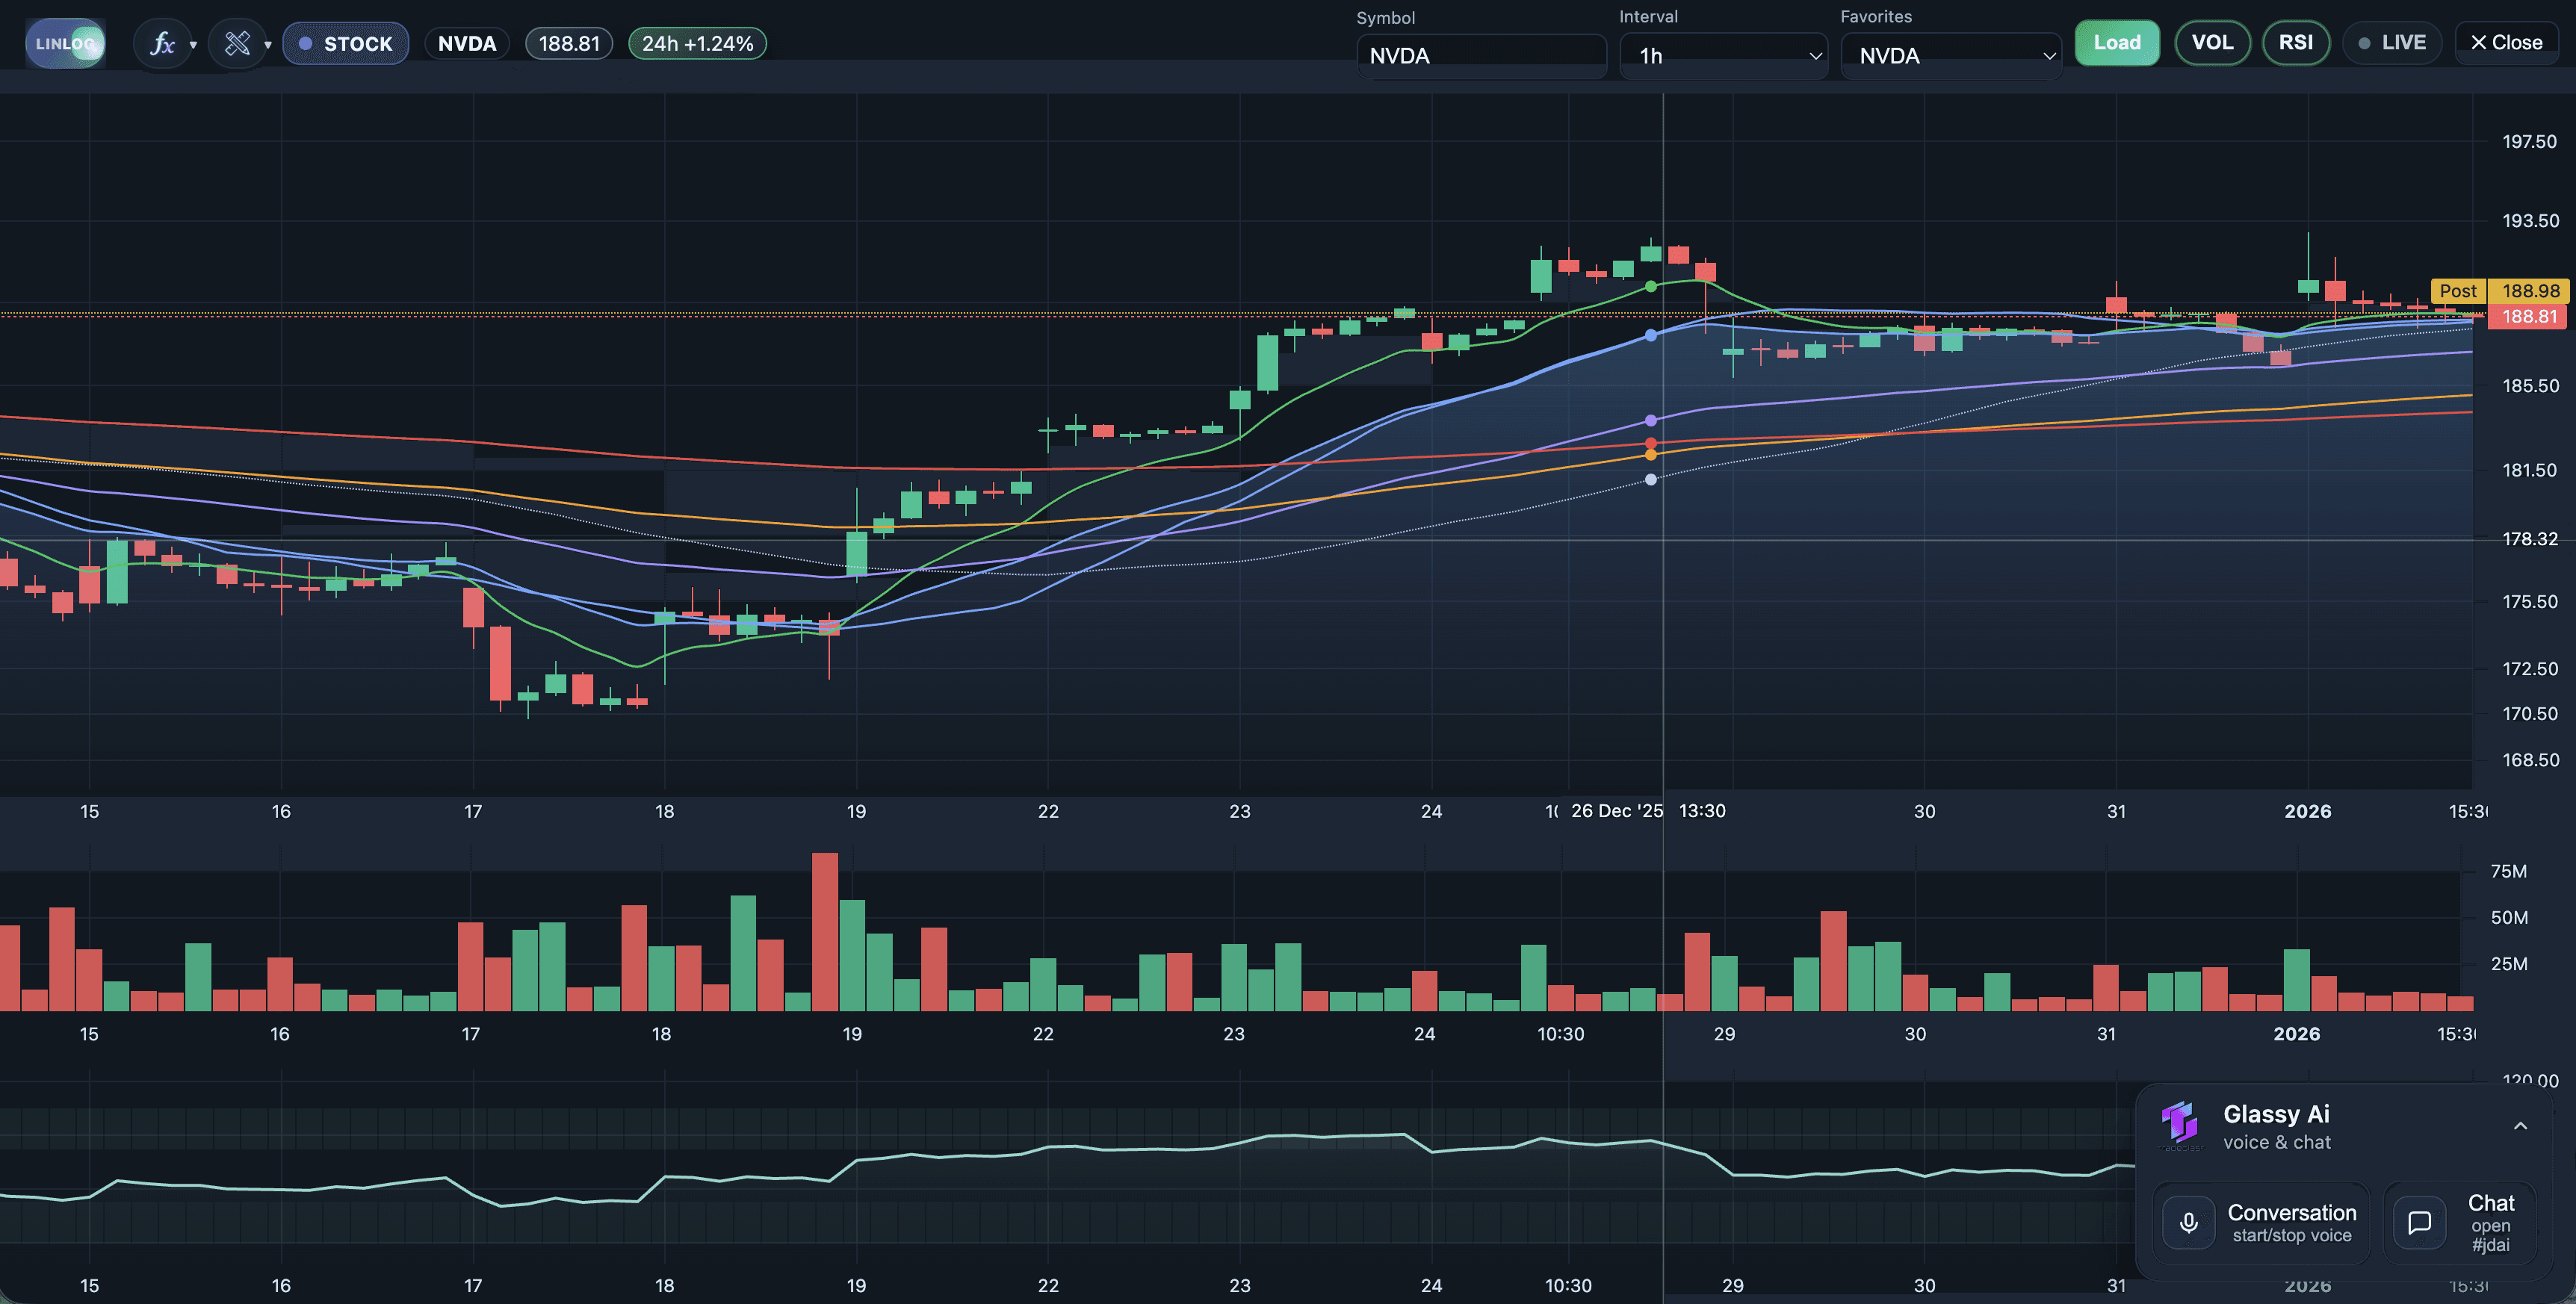Click the NVDA ticker badge
This screenshot has width=2576, height=1304.
click(x=467, y=44)
